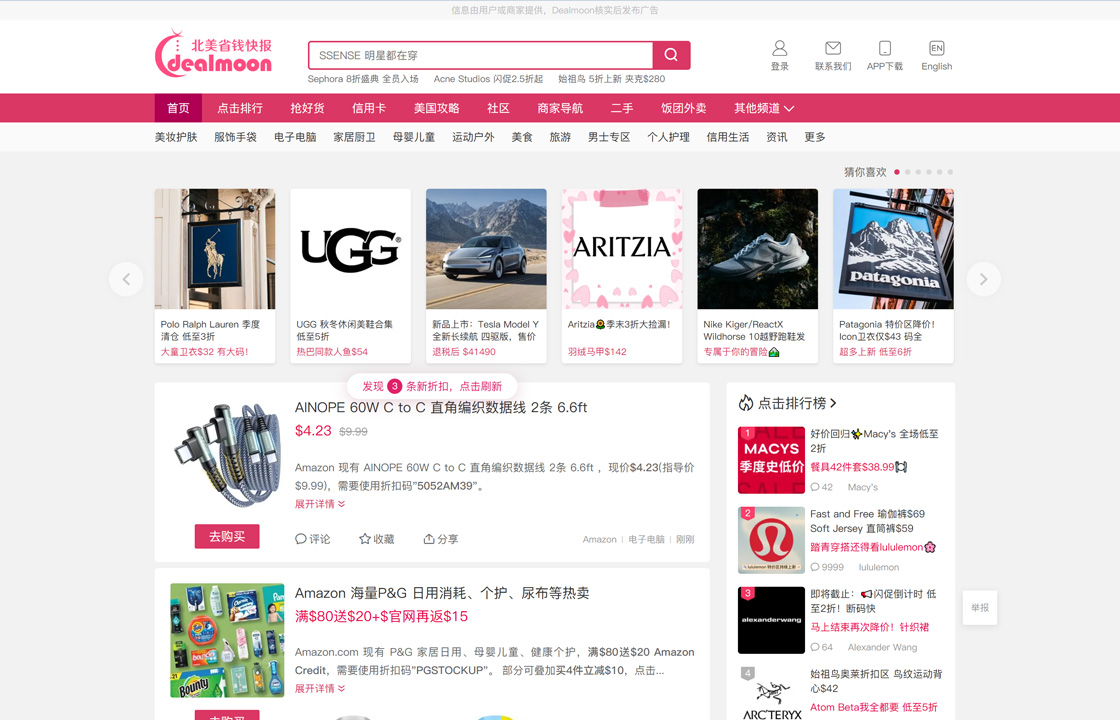The height and width of the screenshot is (720, 1120).
Task: Click the 始祖鸟 5折上新 hot search link
Action: 611,79
